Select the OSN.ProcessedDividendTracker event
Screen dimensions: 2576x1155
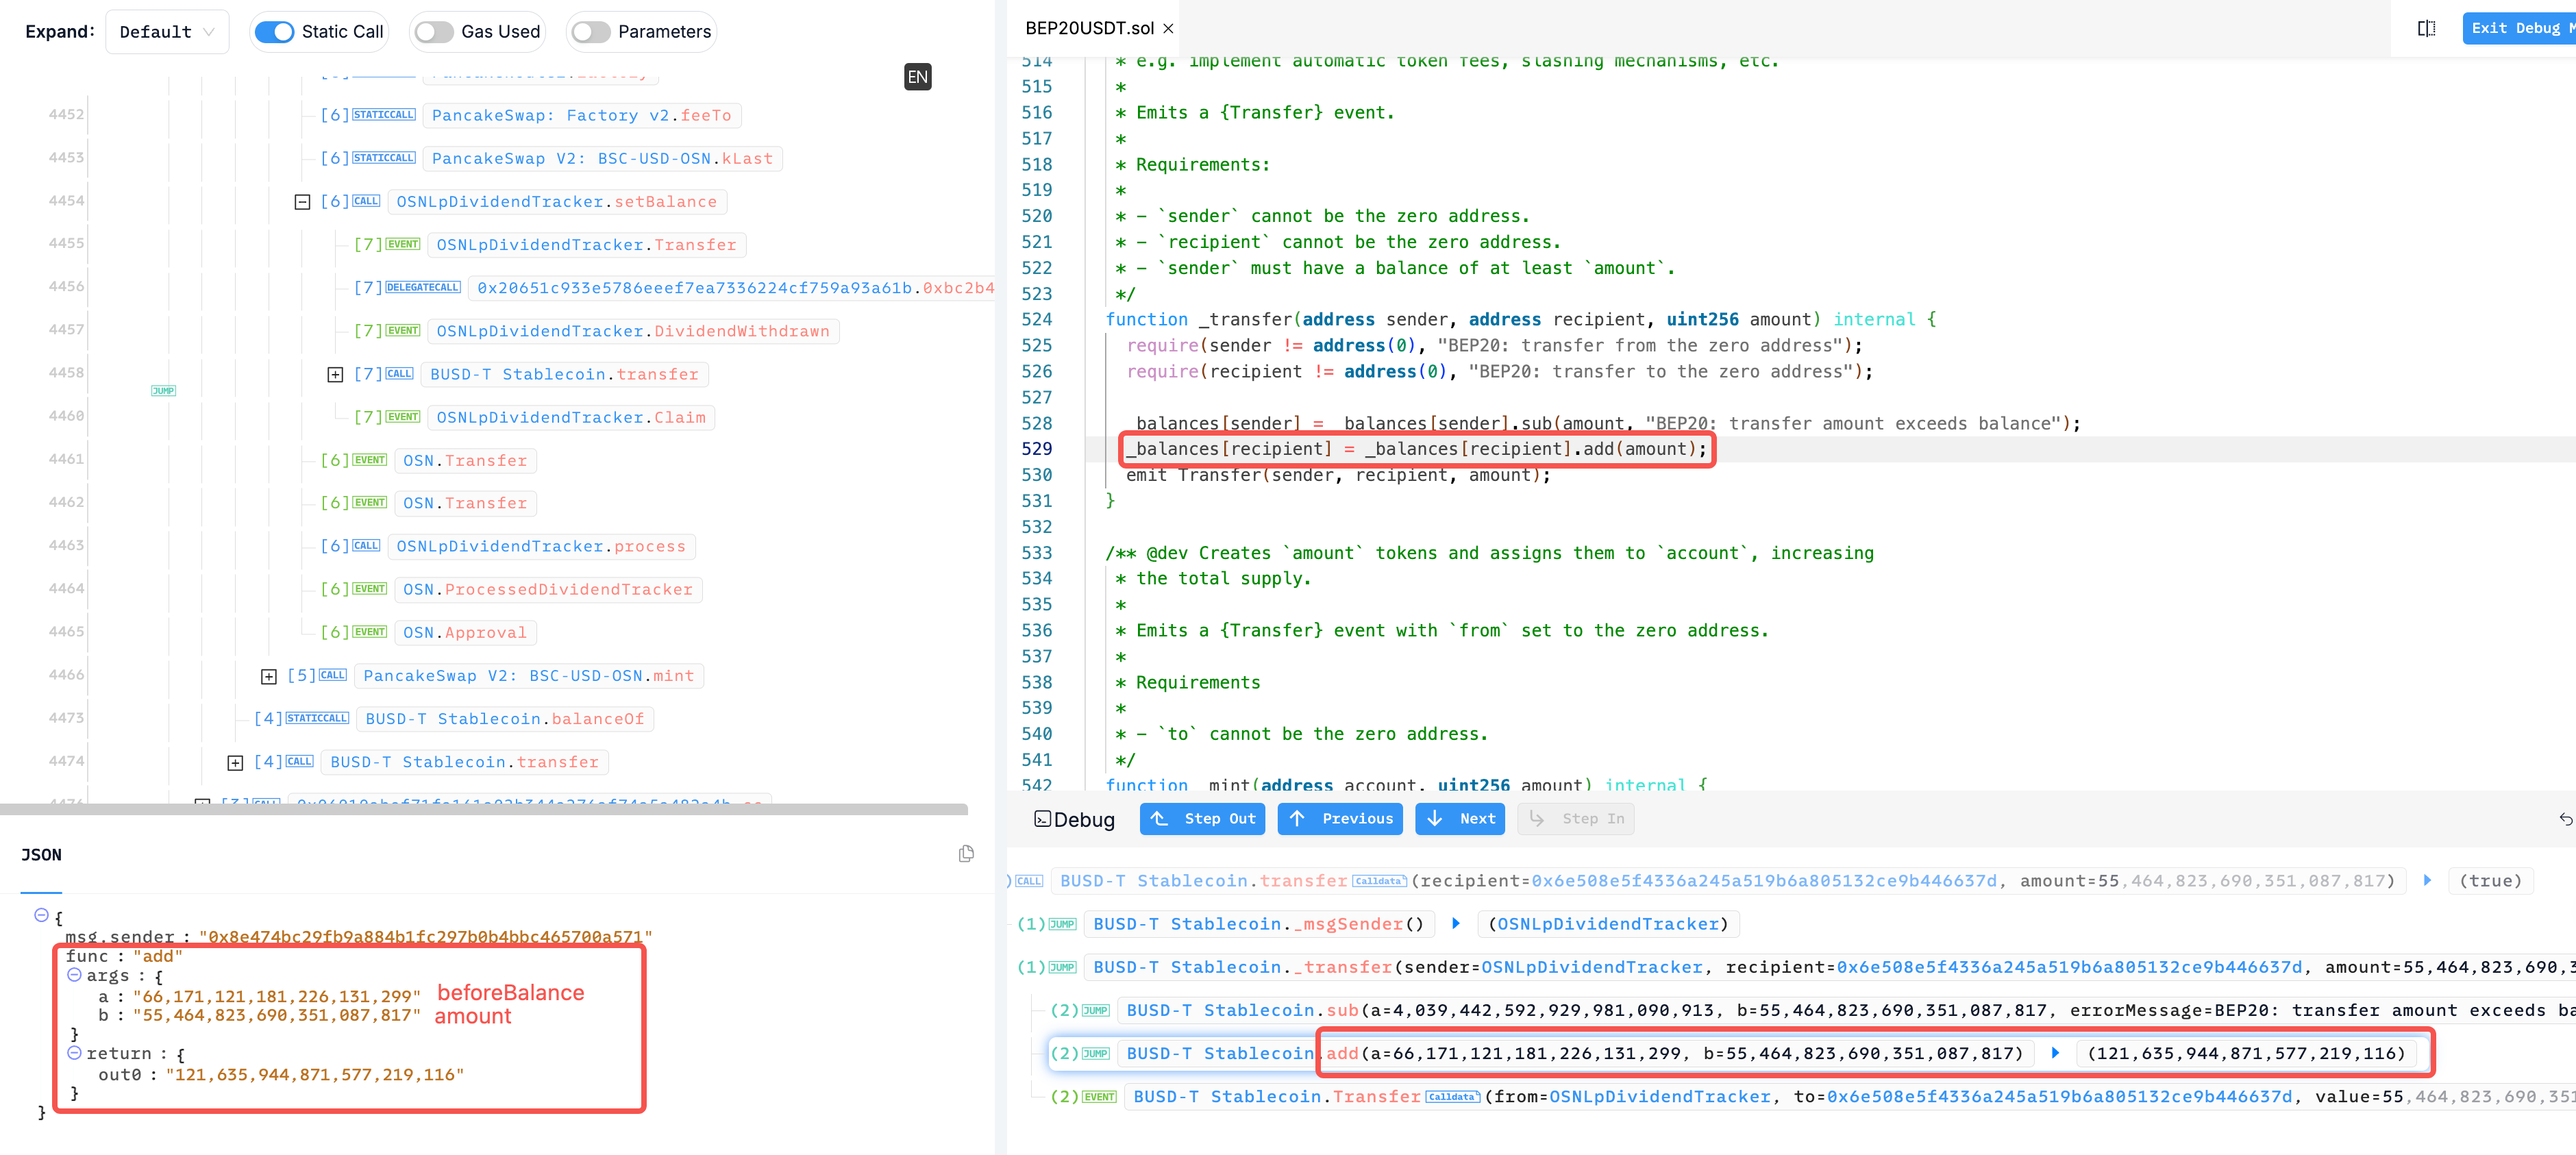(x=548, y=589)
